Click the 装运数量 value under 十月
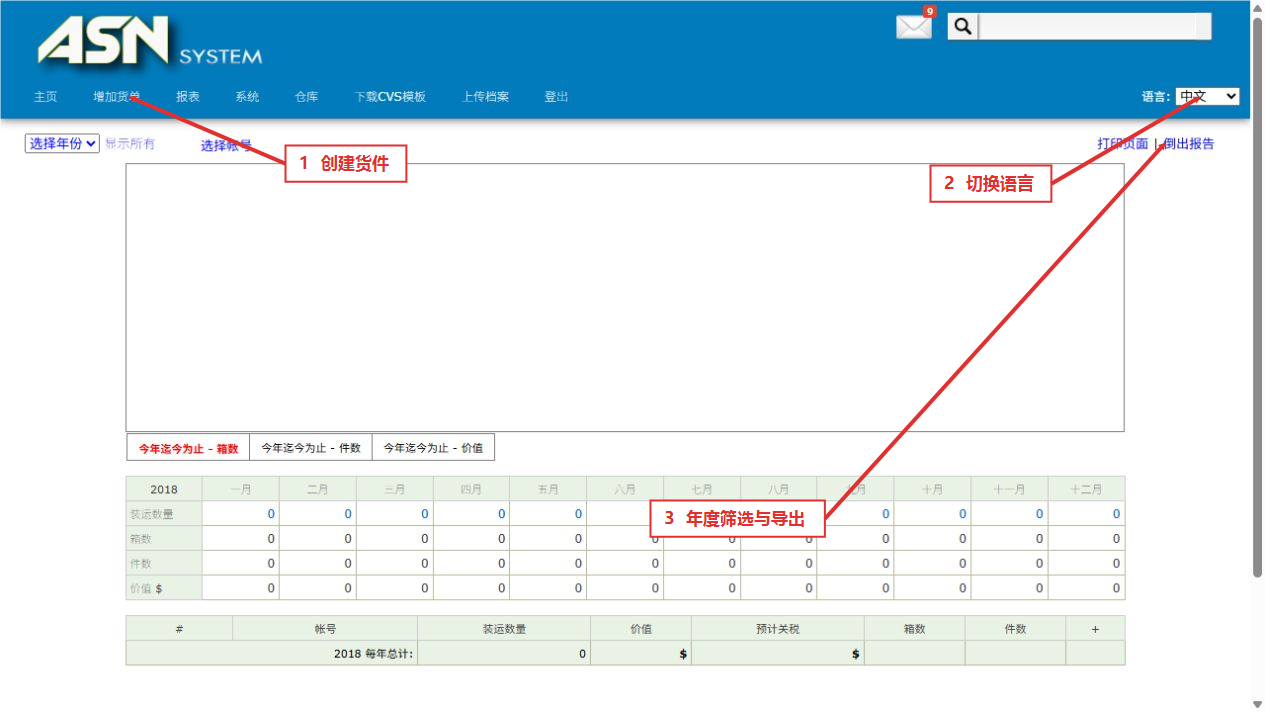Image resolution: width=1265 pixels, height=712 pixels. (x=962, y=514)
